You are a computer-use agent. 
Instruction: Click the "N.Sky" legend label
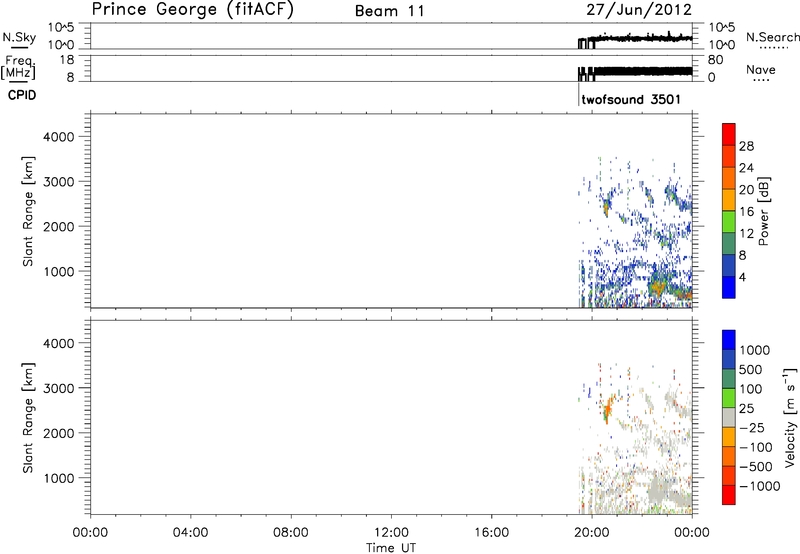pos(19,37)
